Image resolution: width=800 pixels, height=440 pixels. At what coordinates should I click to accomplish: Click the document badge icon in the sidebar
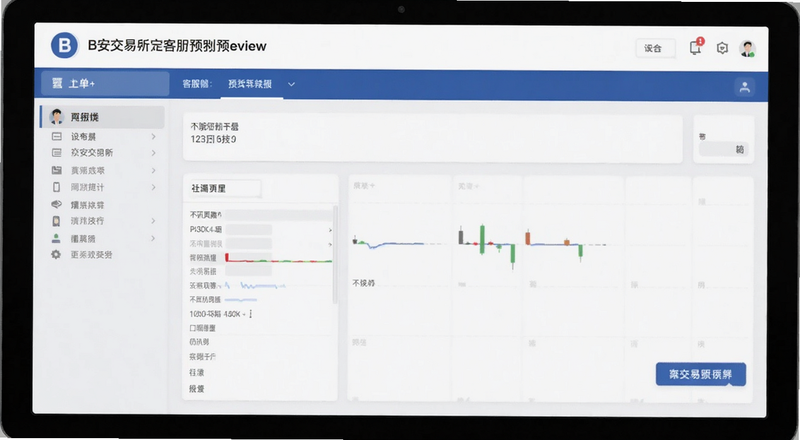tap(57, 221)
